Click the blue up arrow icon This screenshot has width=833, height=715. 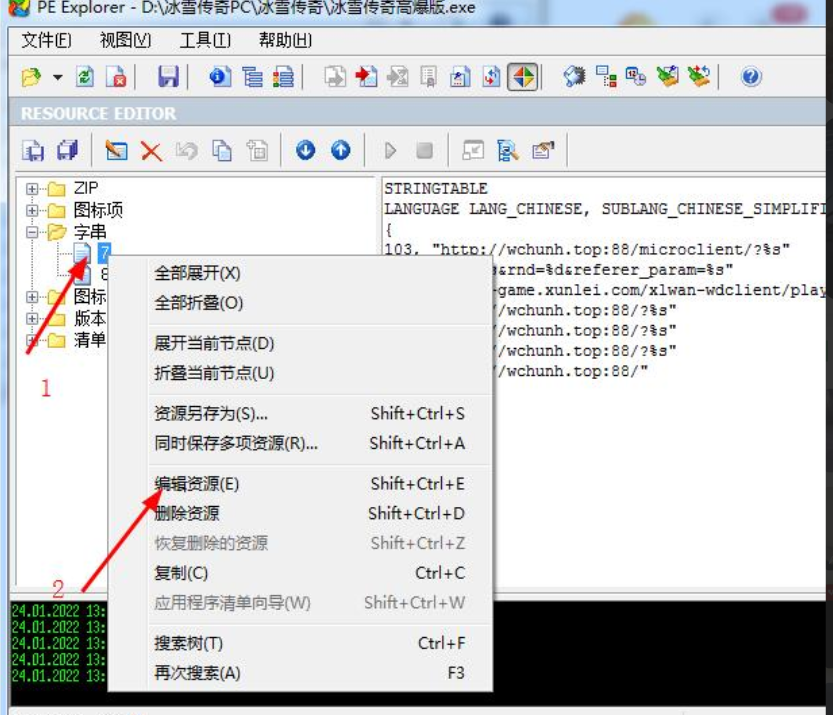tap(341, 151)
